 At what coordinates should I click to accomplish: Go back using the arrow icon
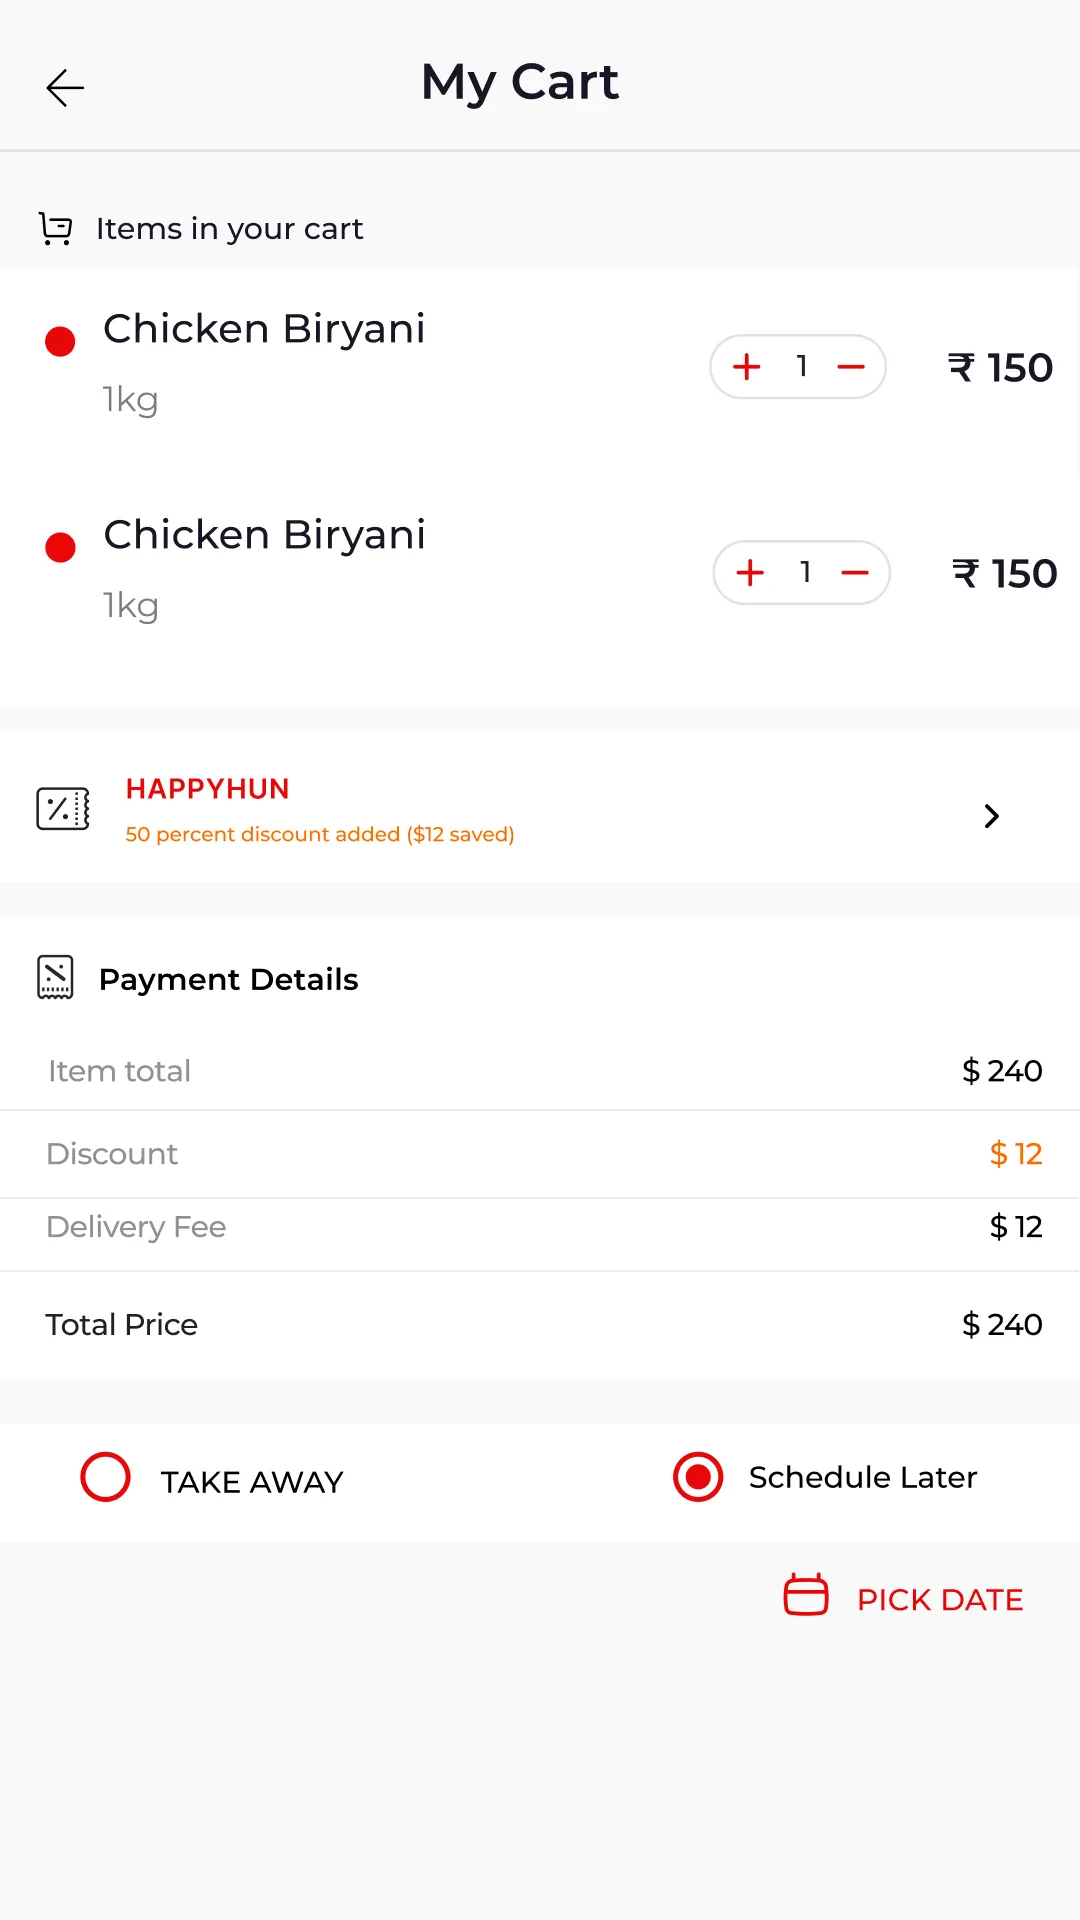point(65,88)
